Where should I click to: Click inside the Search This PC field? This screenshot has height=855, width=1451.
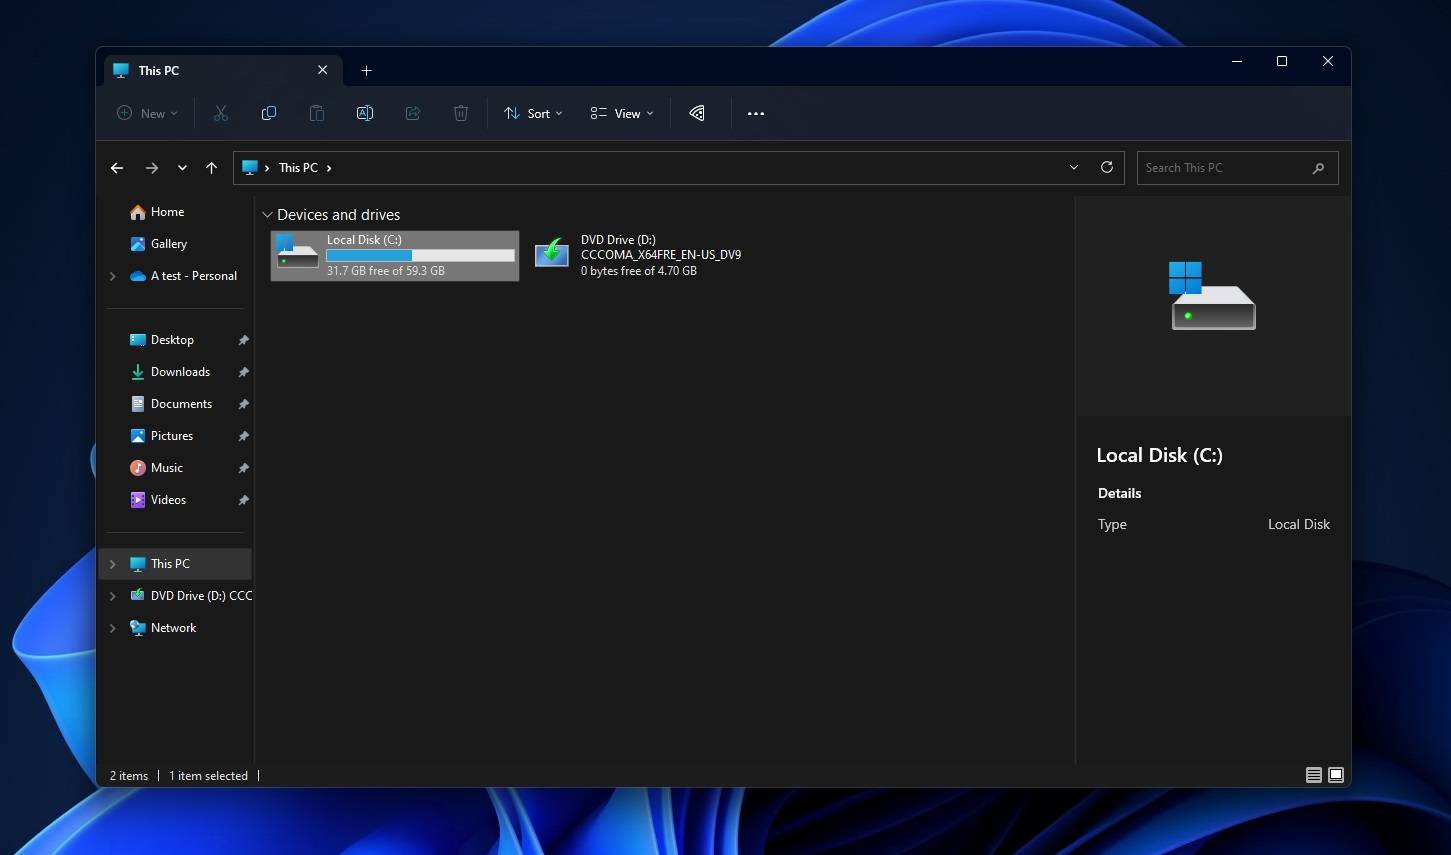[x=1220, y=167]
